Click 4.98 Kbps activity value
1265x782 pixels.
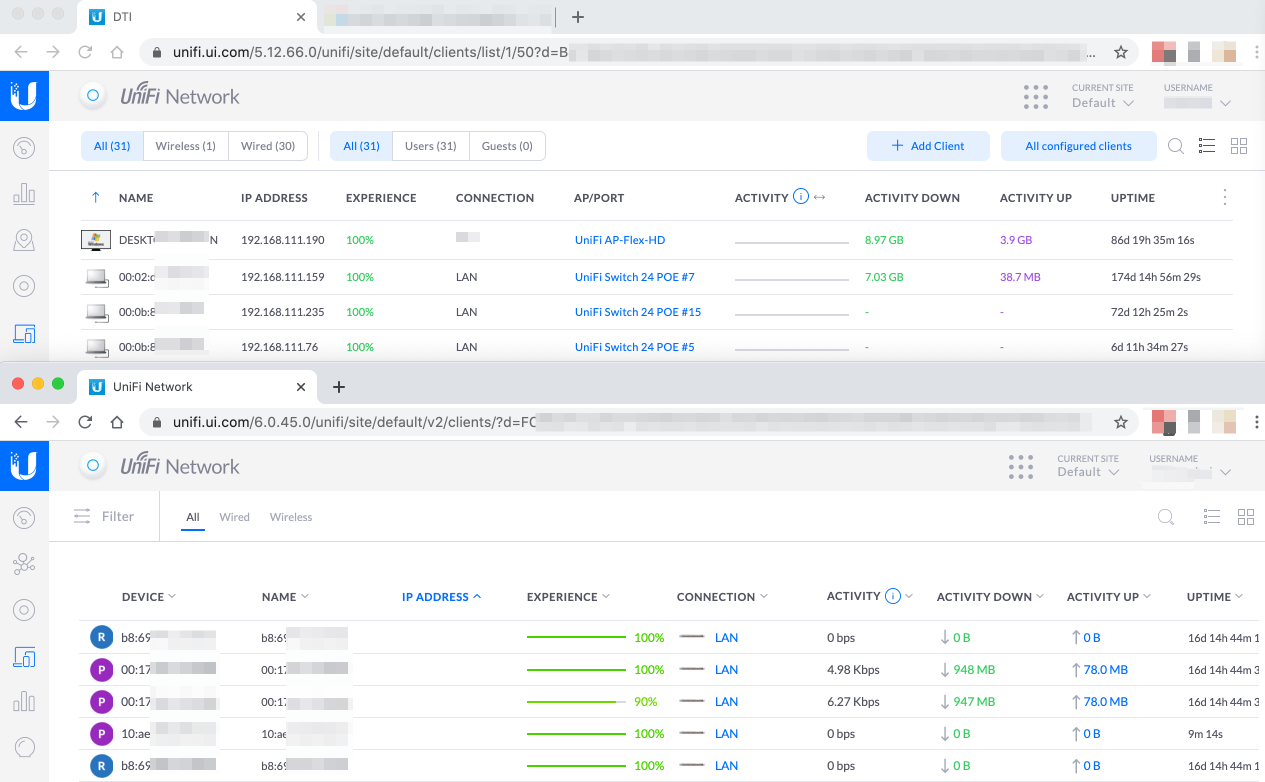pyautogui.click(x=853, y=670)
